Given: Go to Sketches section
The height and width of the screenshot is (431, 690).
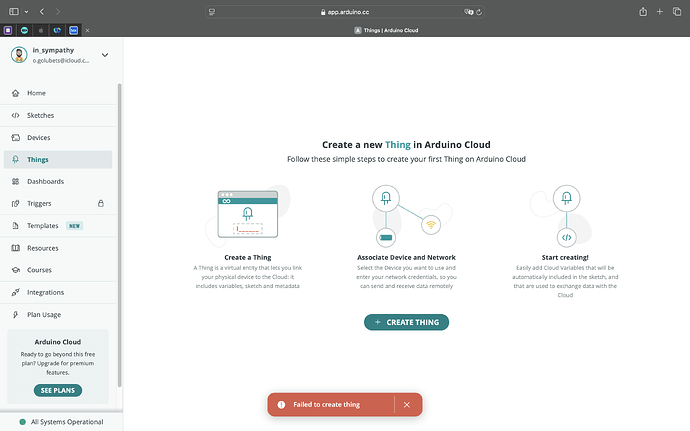Looking at the screenshot, I should tap(58, 115).
